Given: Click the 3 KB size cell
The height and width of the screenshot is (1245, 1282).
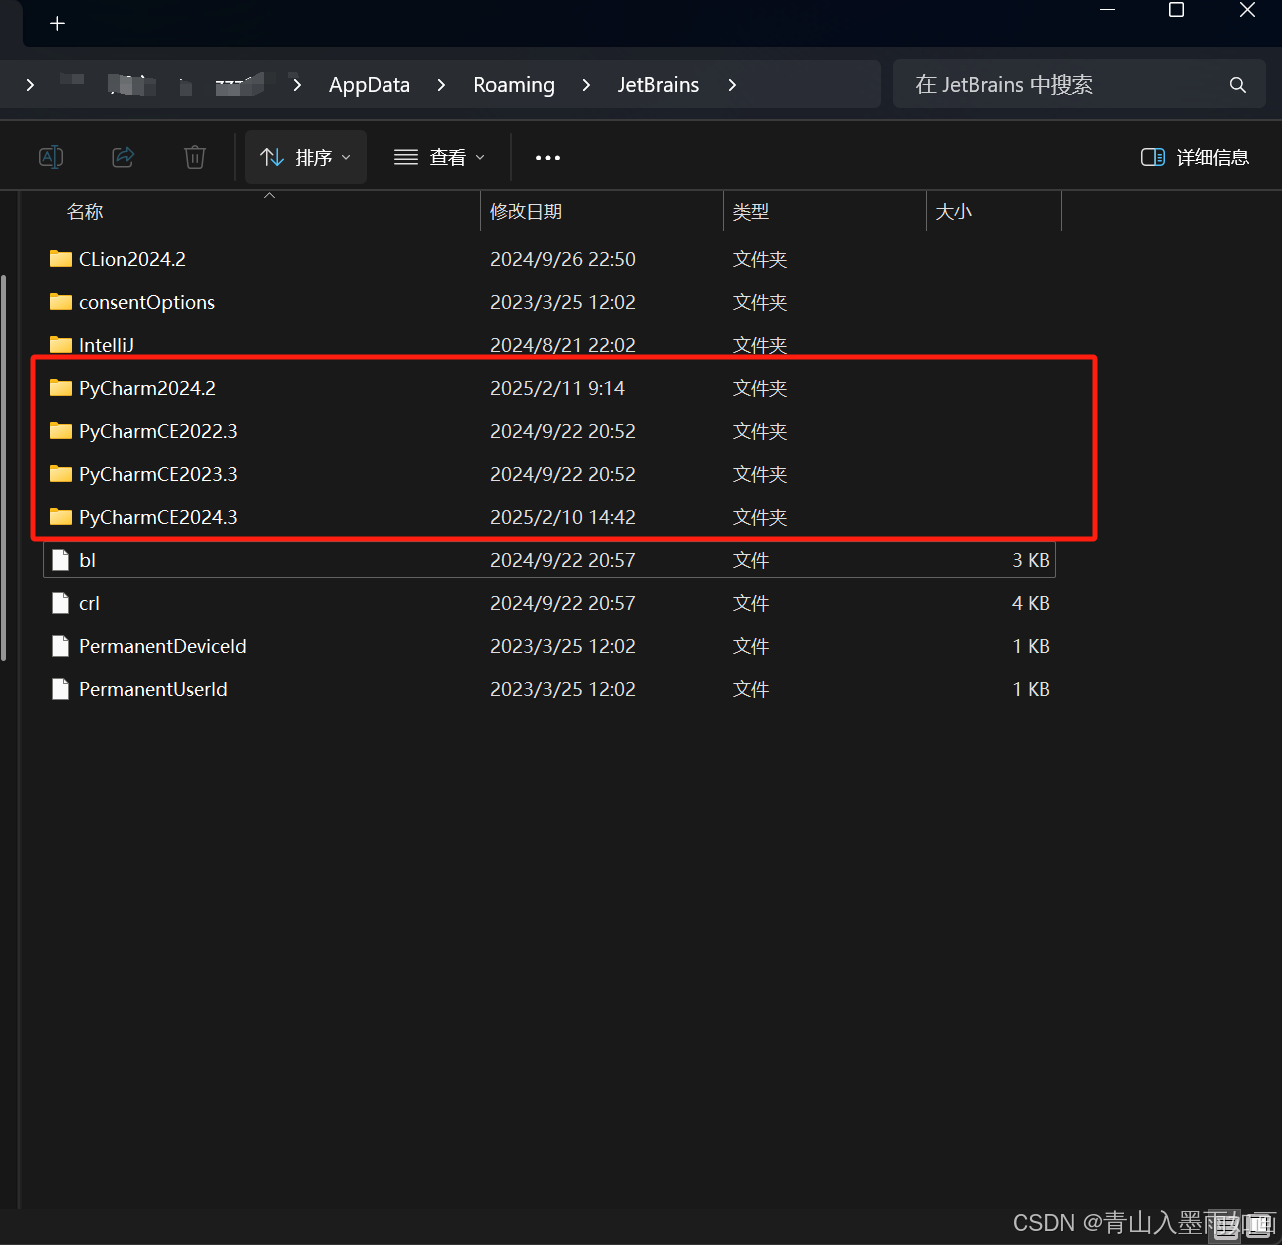Looking at the screenshot, I should pos(1031,560).
